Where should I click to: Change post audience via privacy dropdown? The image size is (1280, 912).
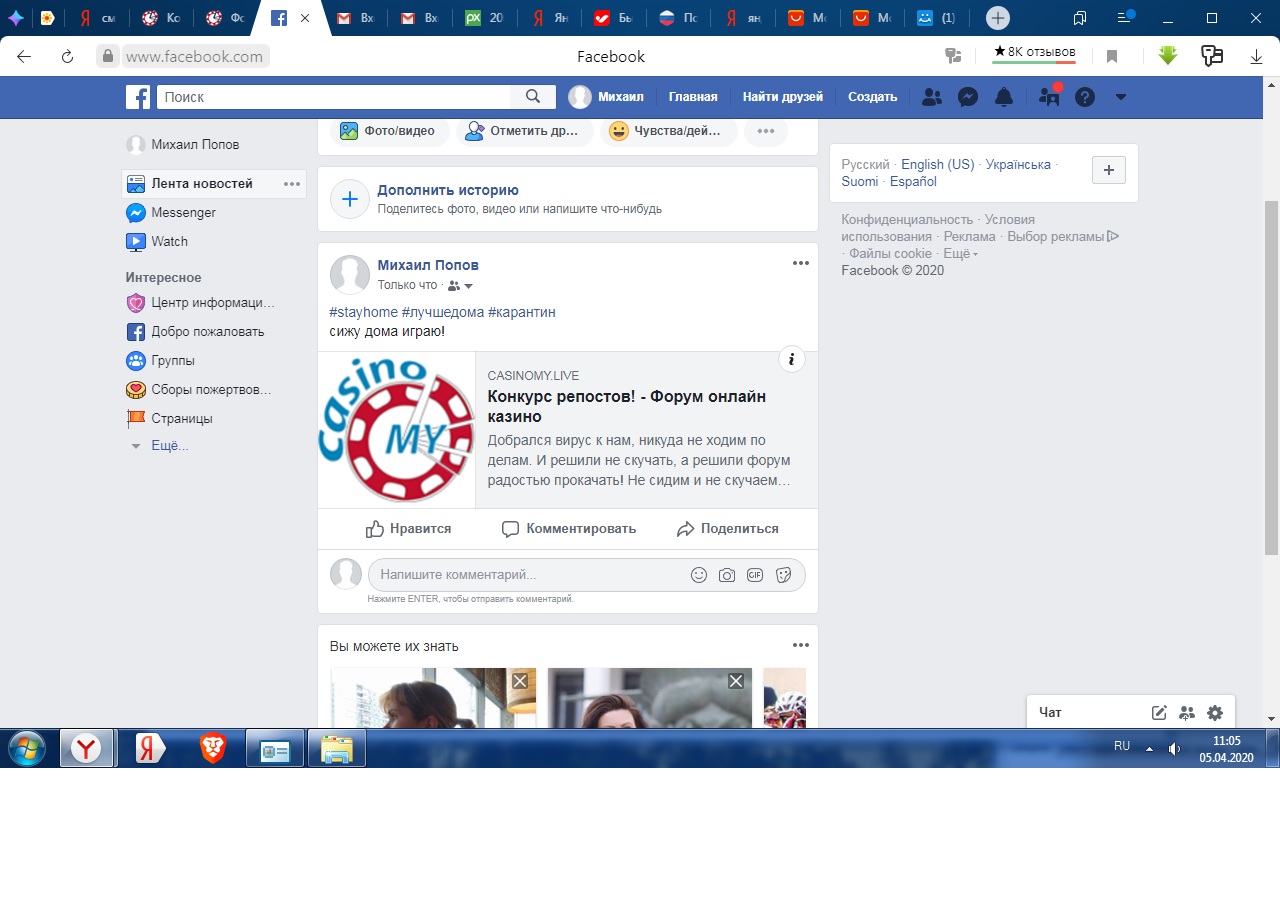(461, 286)
